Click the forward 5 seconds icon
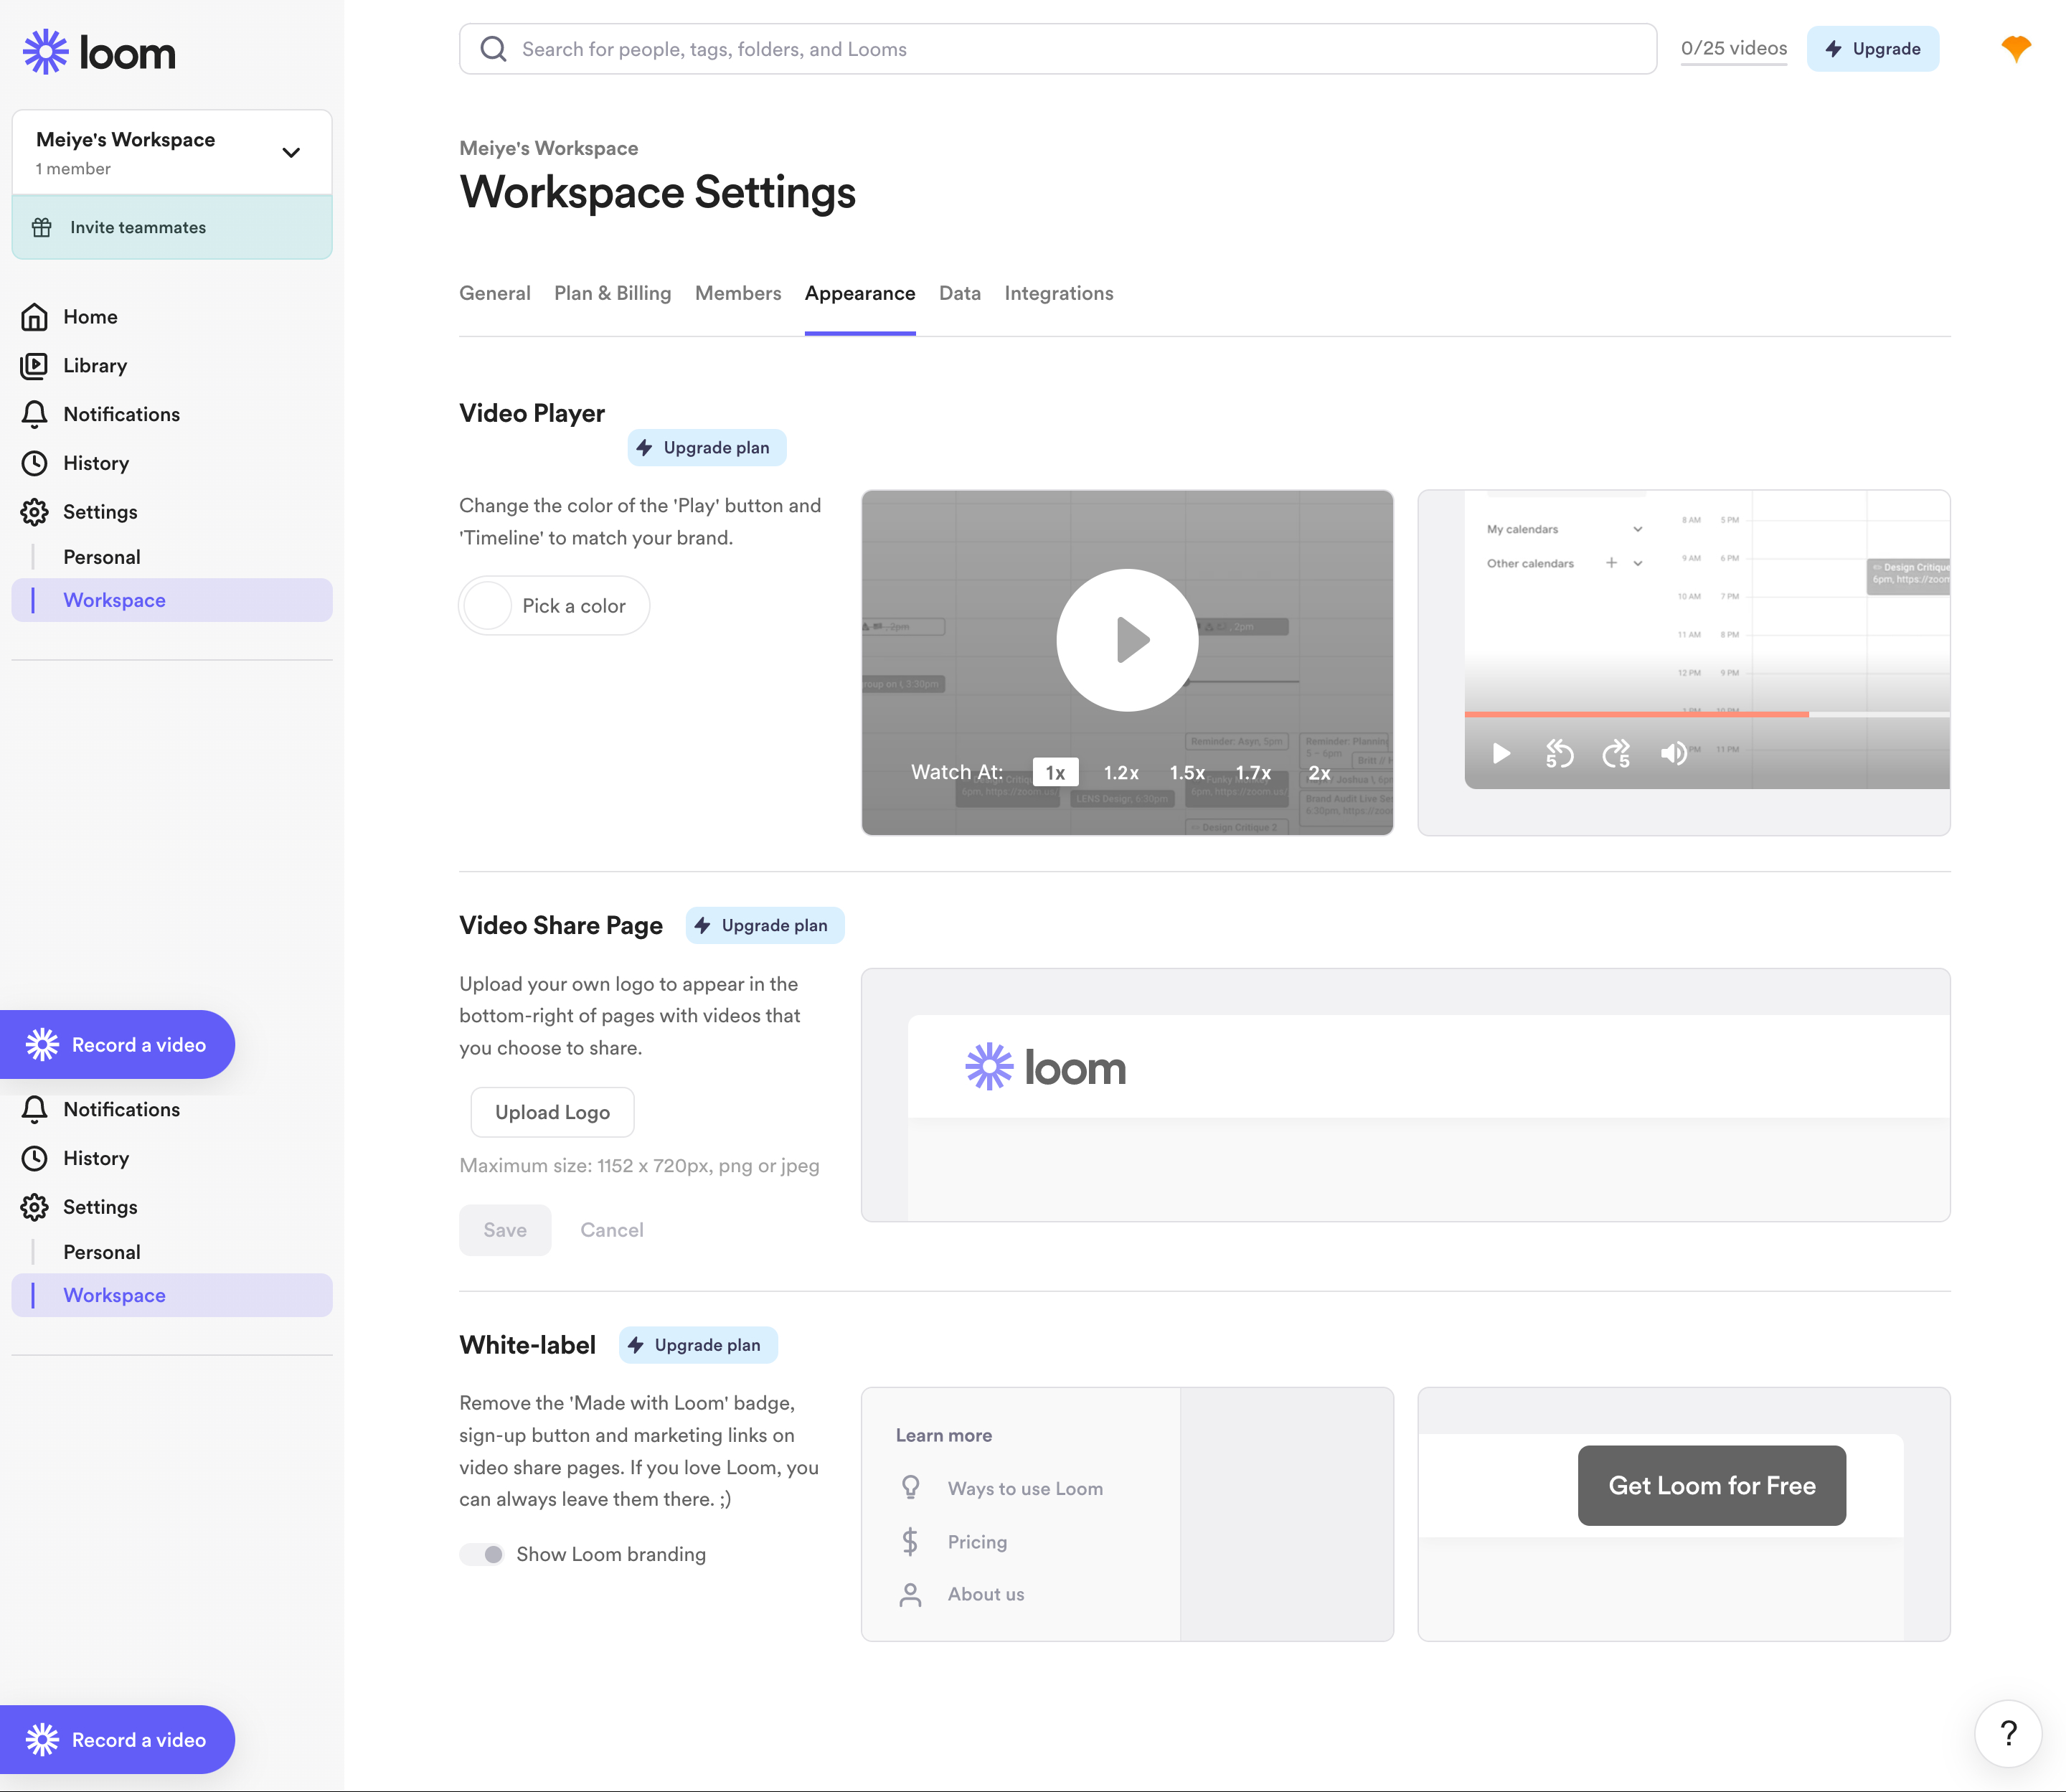 pyautogui.click(x=1616, y=753)
